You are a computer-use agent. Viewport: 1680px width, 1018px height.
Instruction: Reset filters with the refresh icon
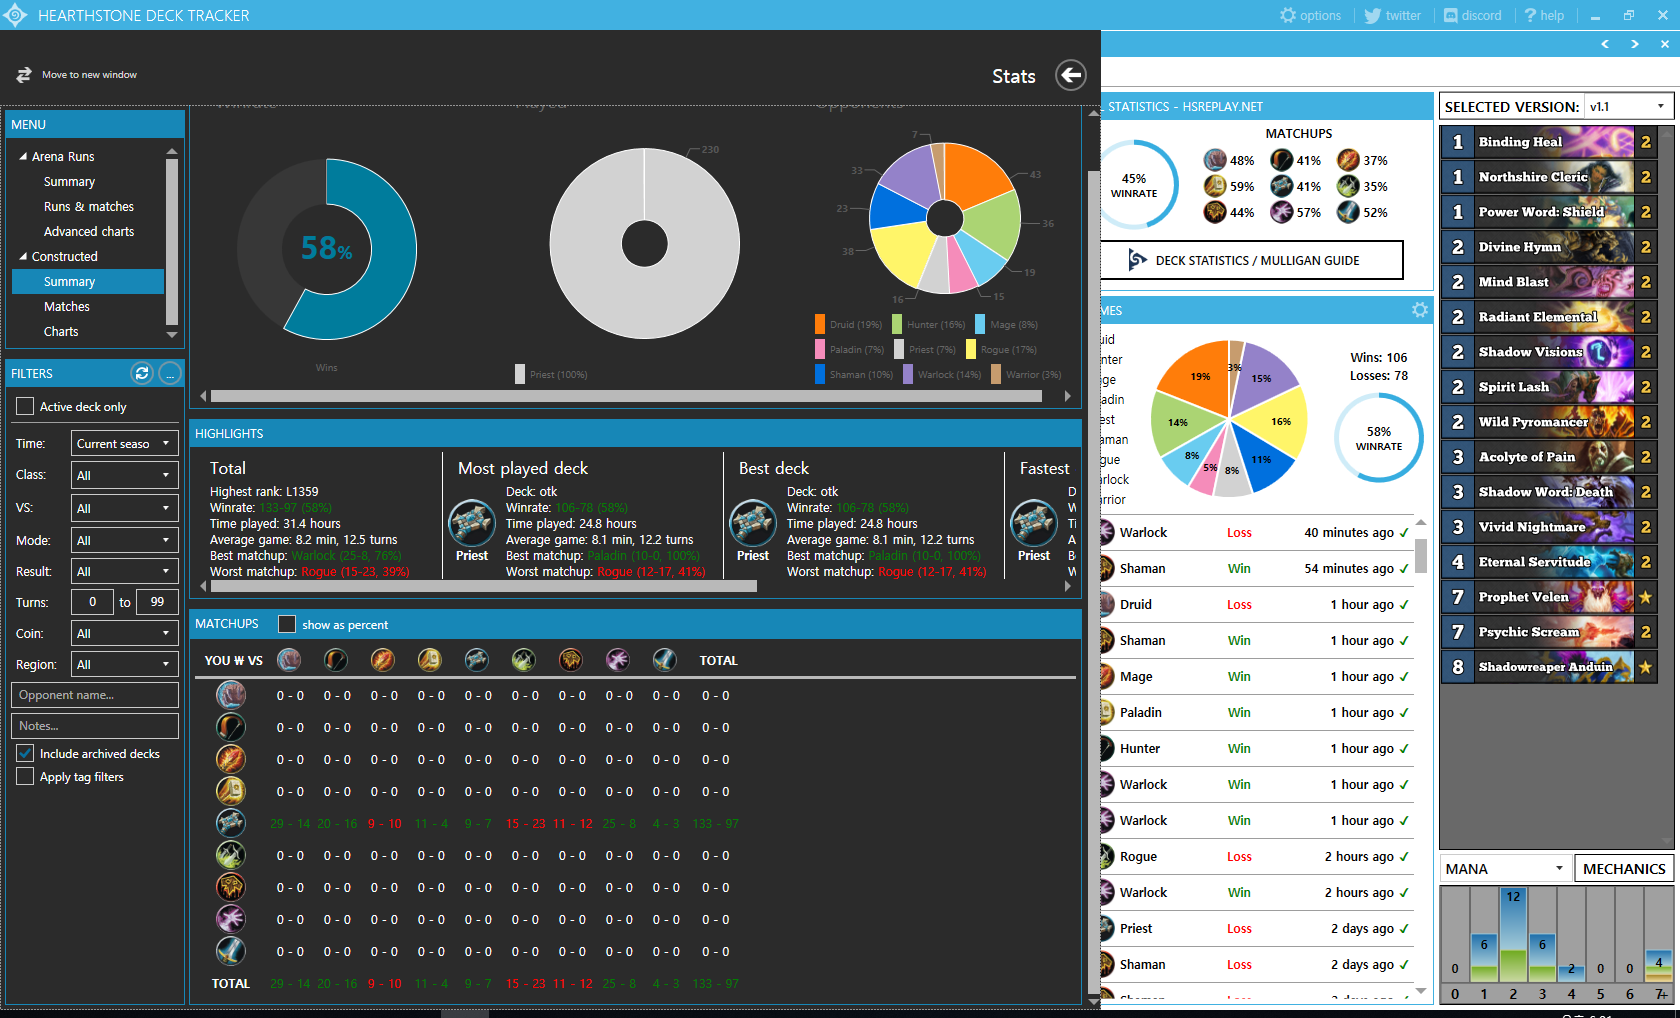coord(141,373)
